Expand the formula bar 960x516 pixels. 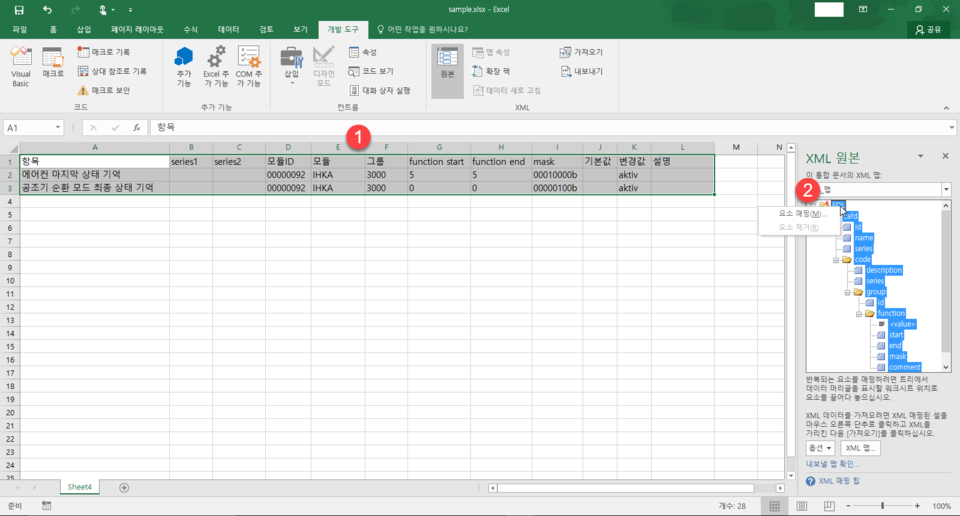[951, 127]
